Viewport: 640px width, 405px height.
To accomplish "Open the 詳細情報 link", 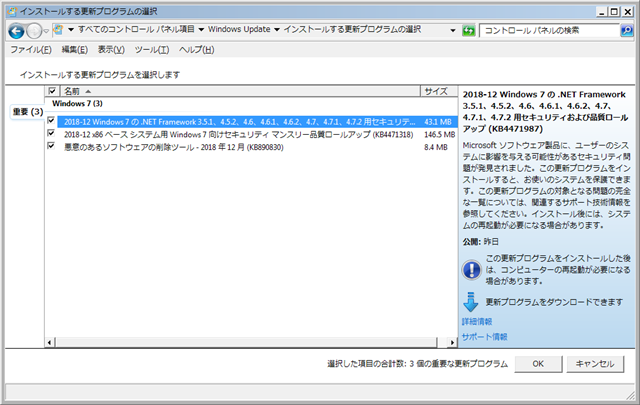I will 477,322.
